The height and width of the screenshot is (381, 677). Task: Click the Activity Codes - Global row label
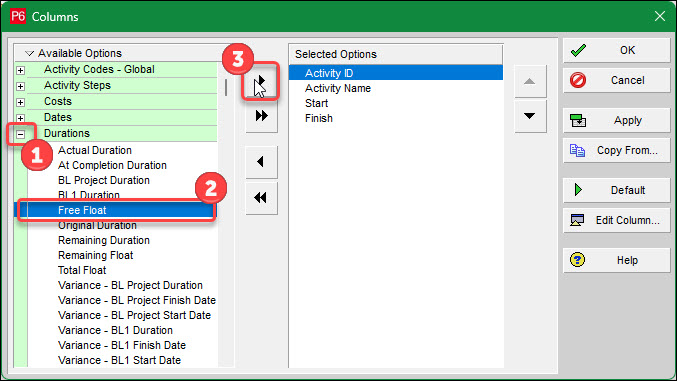99,70
